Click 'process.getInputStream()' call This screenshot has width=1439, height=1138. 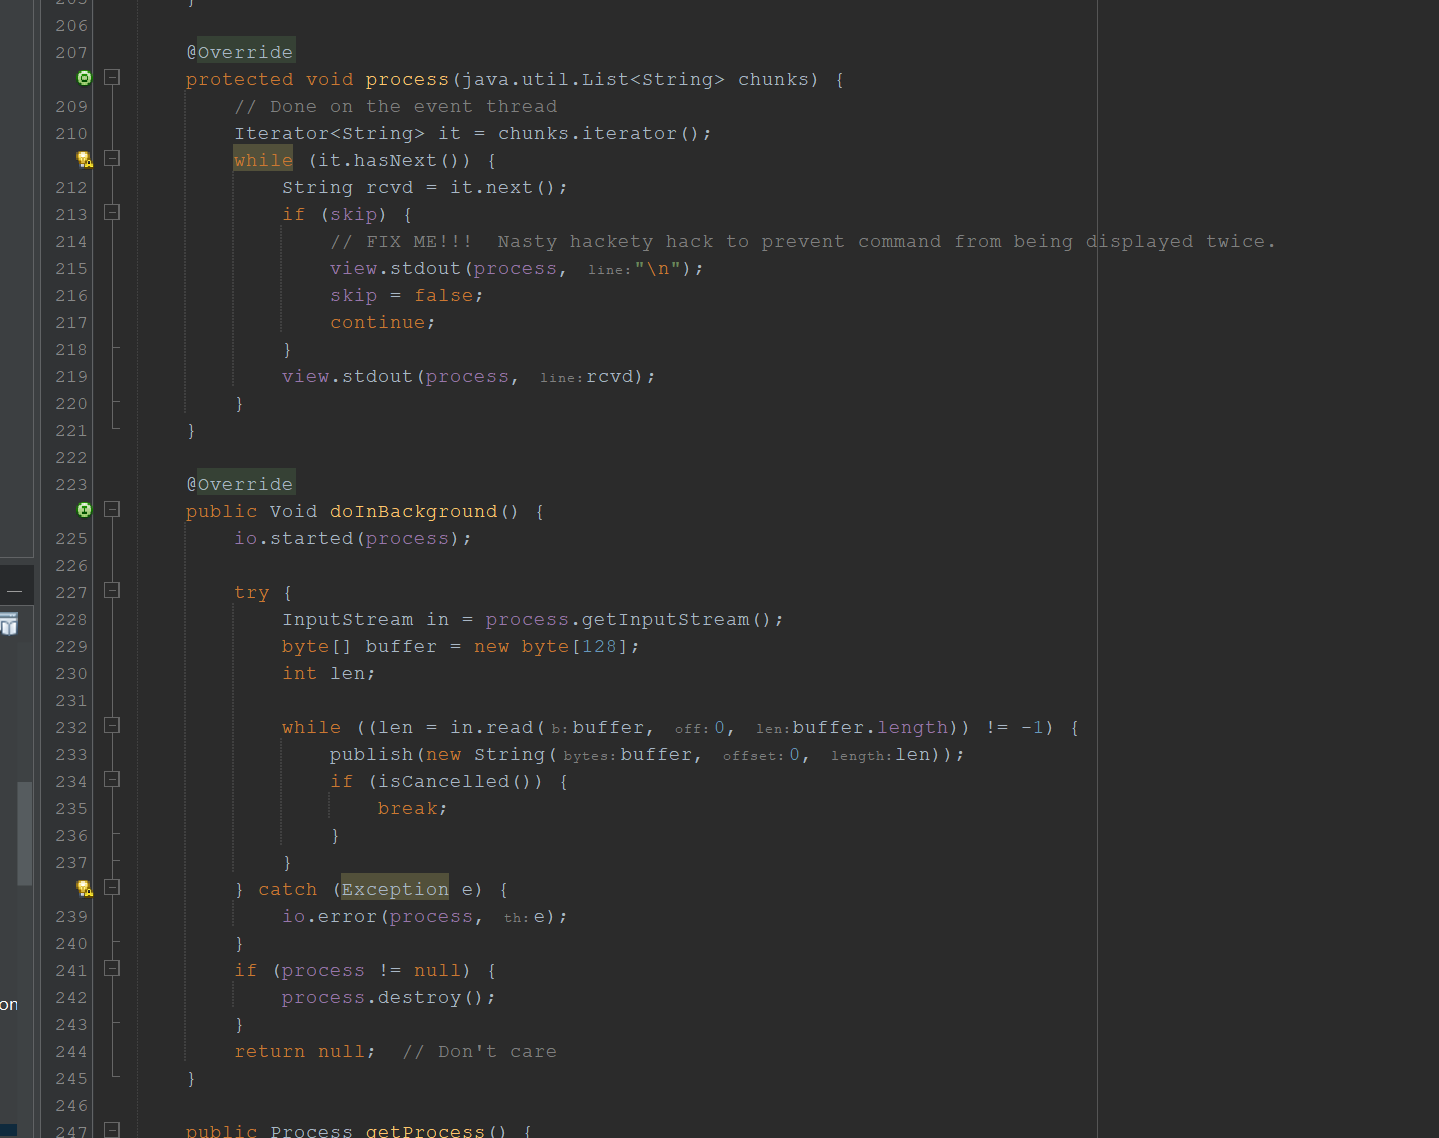pyautogui.click(x=628, y=619)
